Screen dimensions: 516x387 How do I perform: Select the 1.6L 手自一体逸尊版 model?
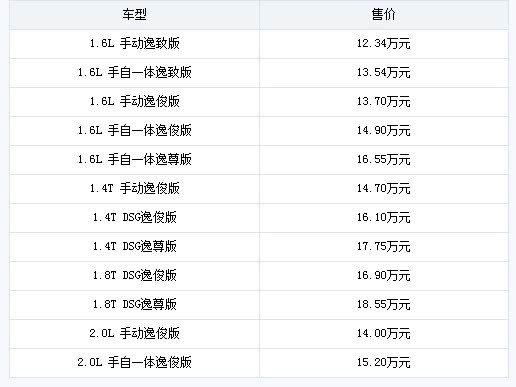tap(134, 160)
